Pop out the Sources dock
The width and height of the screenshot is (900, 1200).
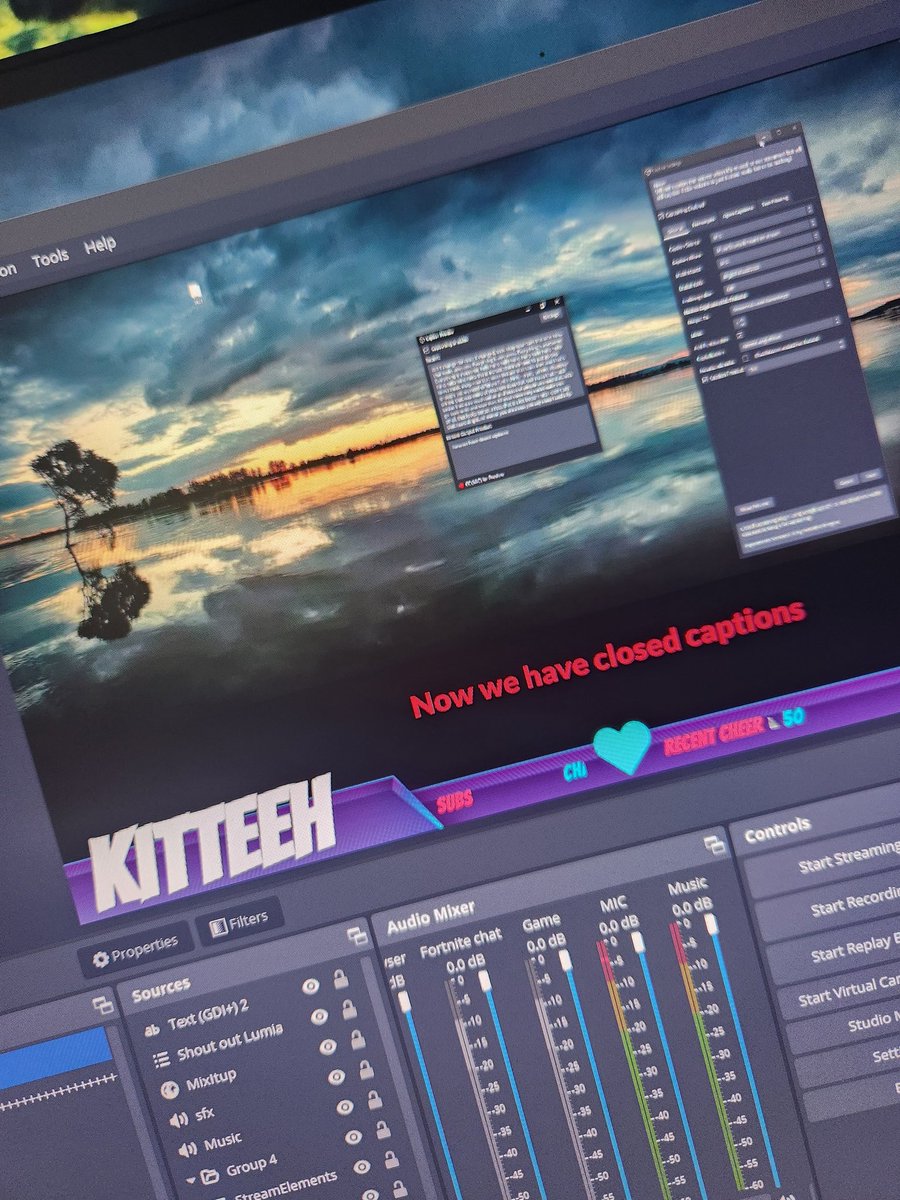click(x=357, y=936)
